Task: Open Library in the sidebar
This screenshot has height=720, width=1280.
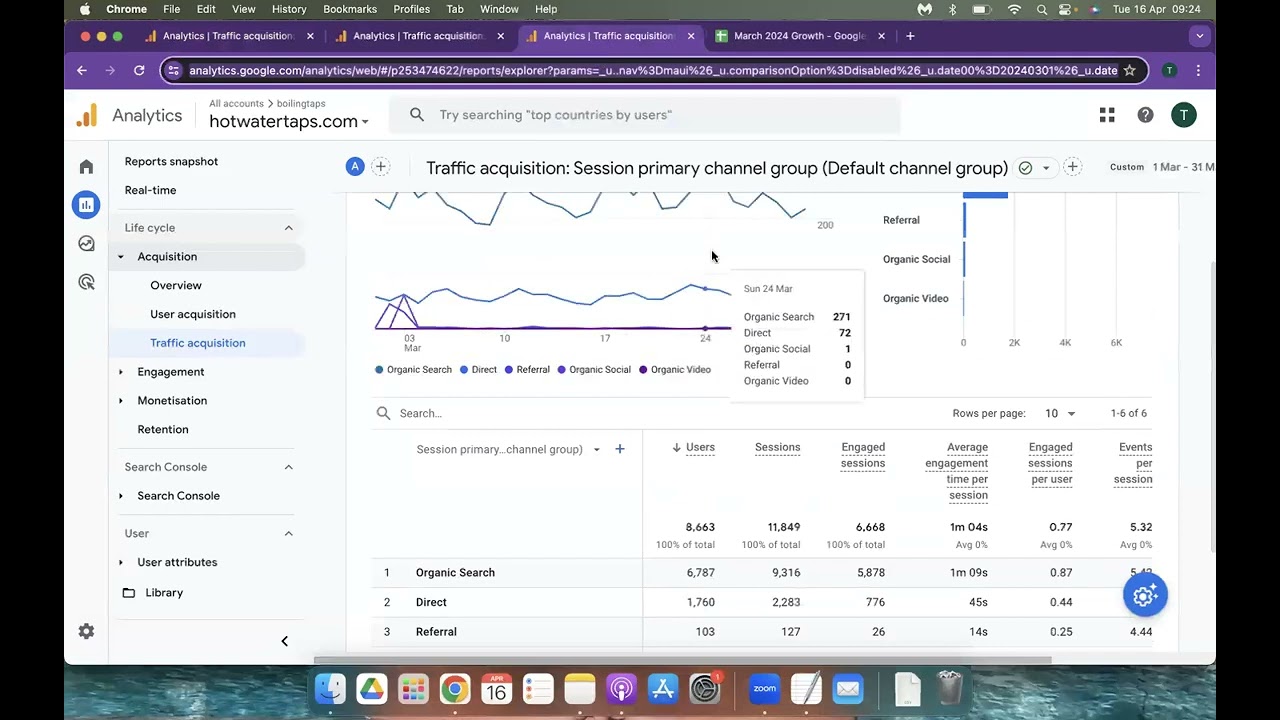Action: 164,593
